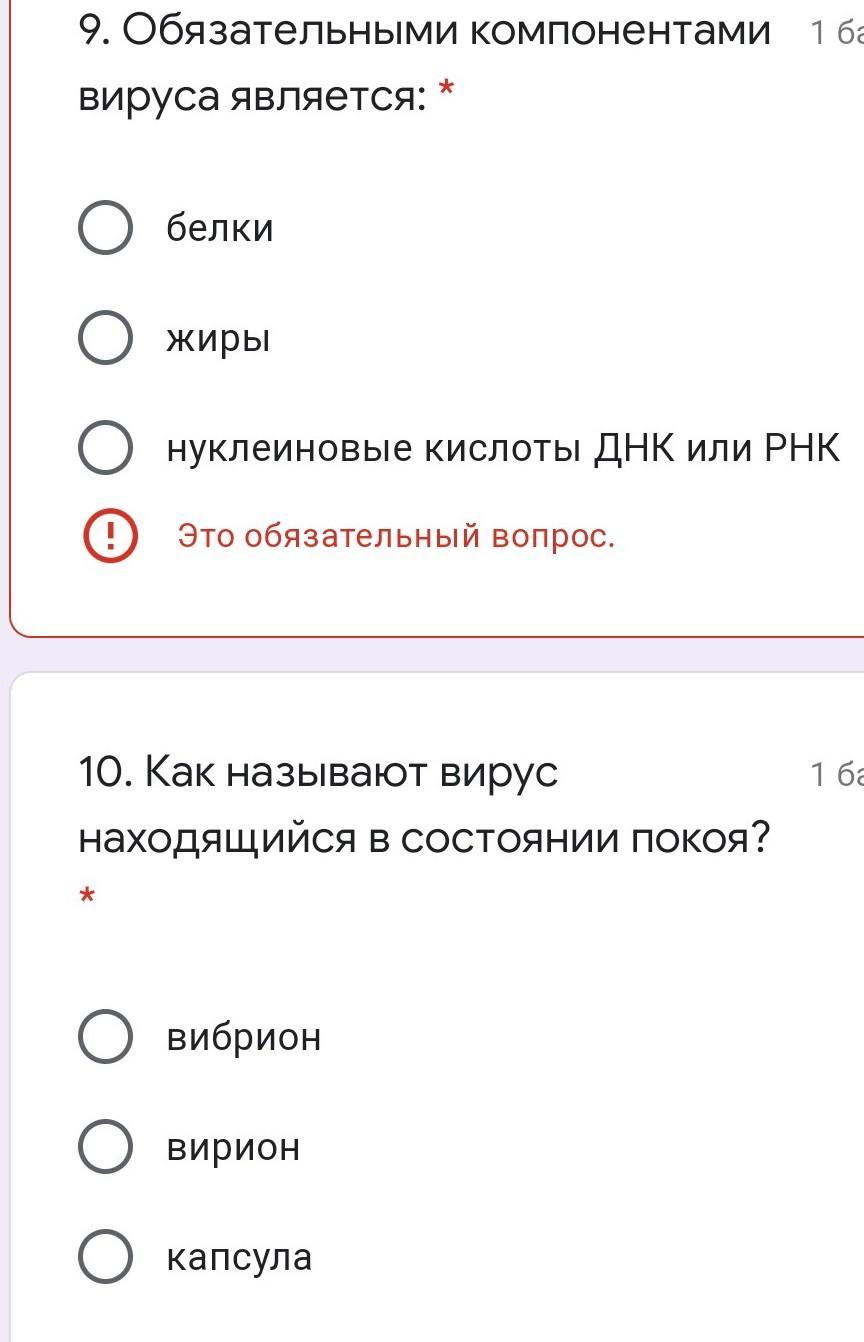Viewport: 864px width, 1342px height.
Task: Choose the 'вирион' radio option
Action: 105,1146
